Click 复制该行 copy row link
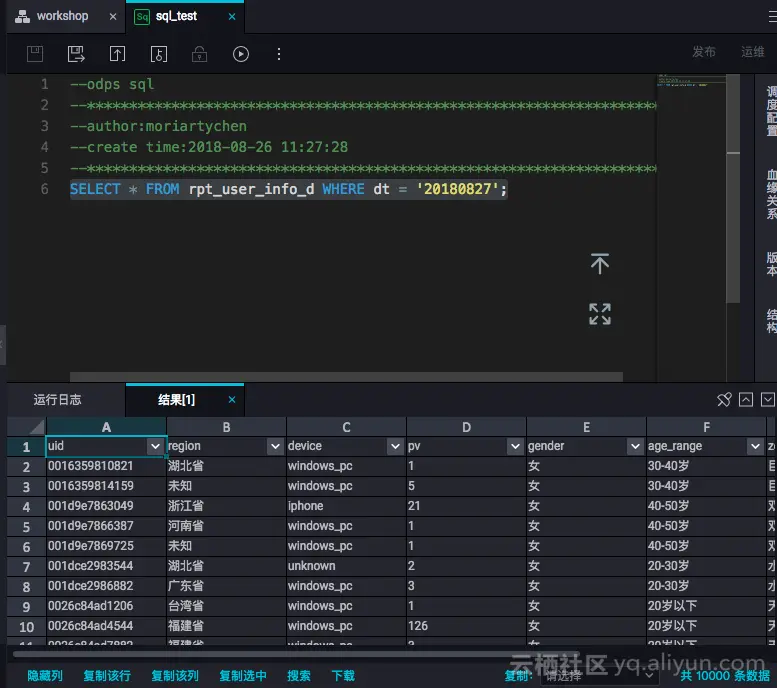The image size is (777, 688). (x=107, y=676)
